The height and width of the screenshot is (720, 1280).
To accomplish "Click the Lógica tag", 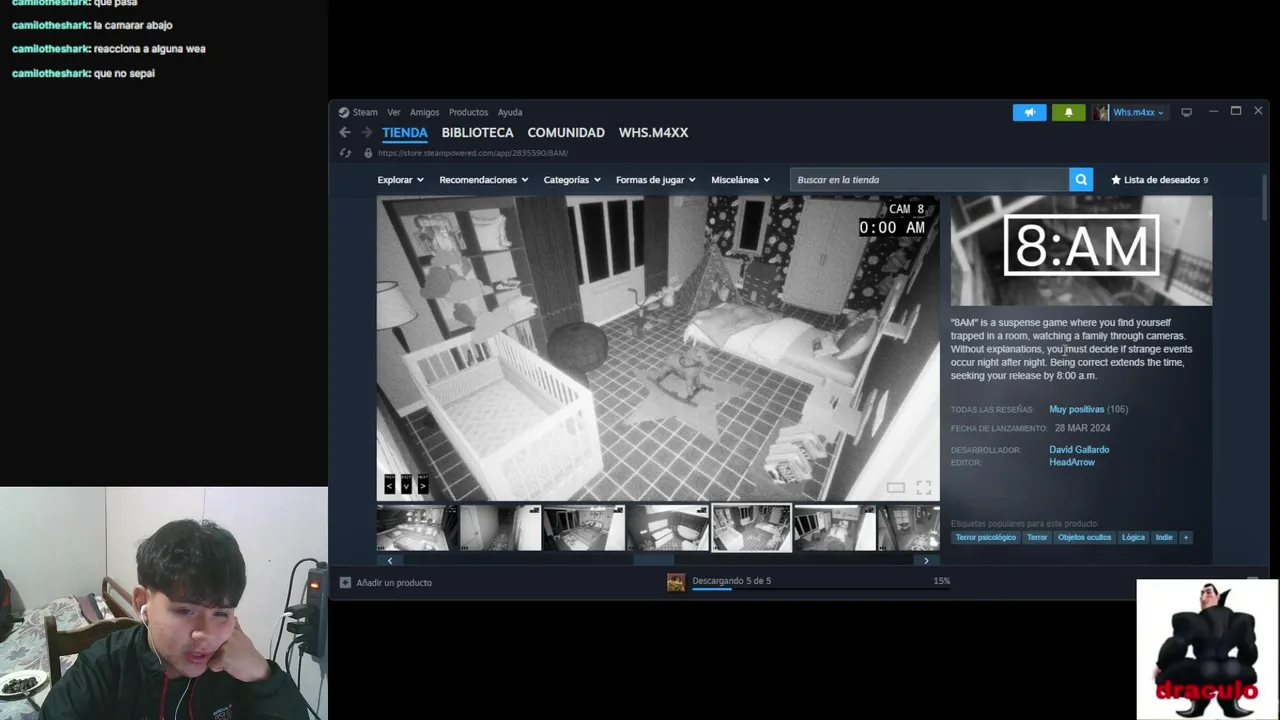I will [x=1133, y=537].
